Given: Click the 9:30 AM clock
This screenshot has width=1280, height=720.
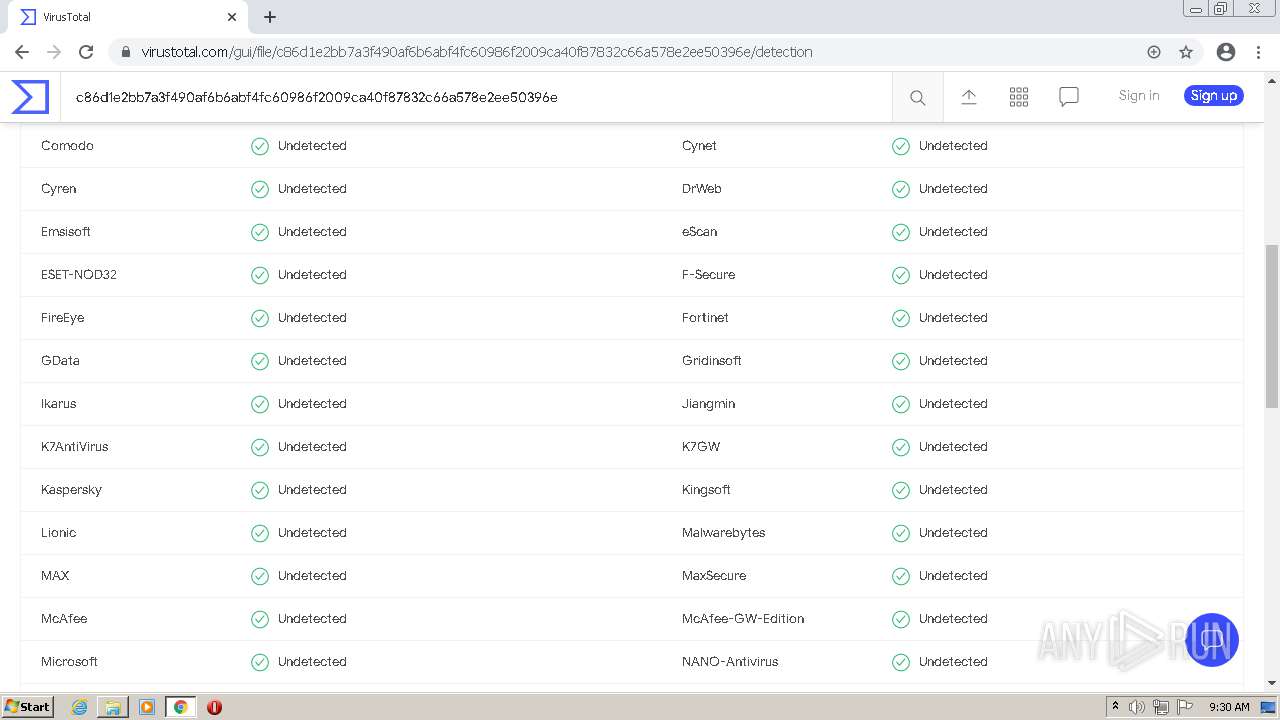Looking at the screenshot, I should (x=1229, y=707).
